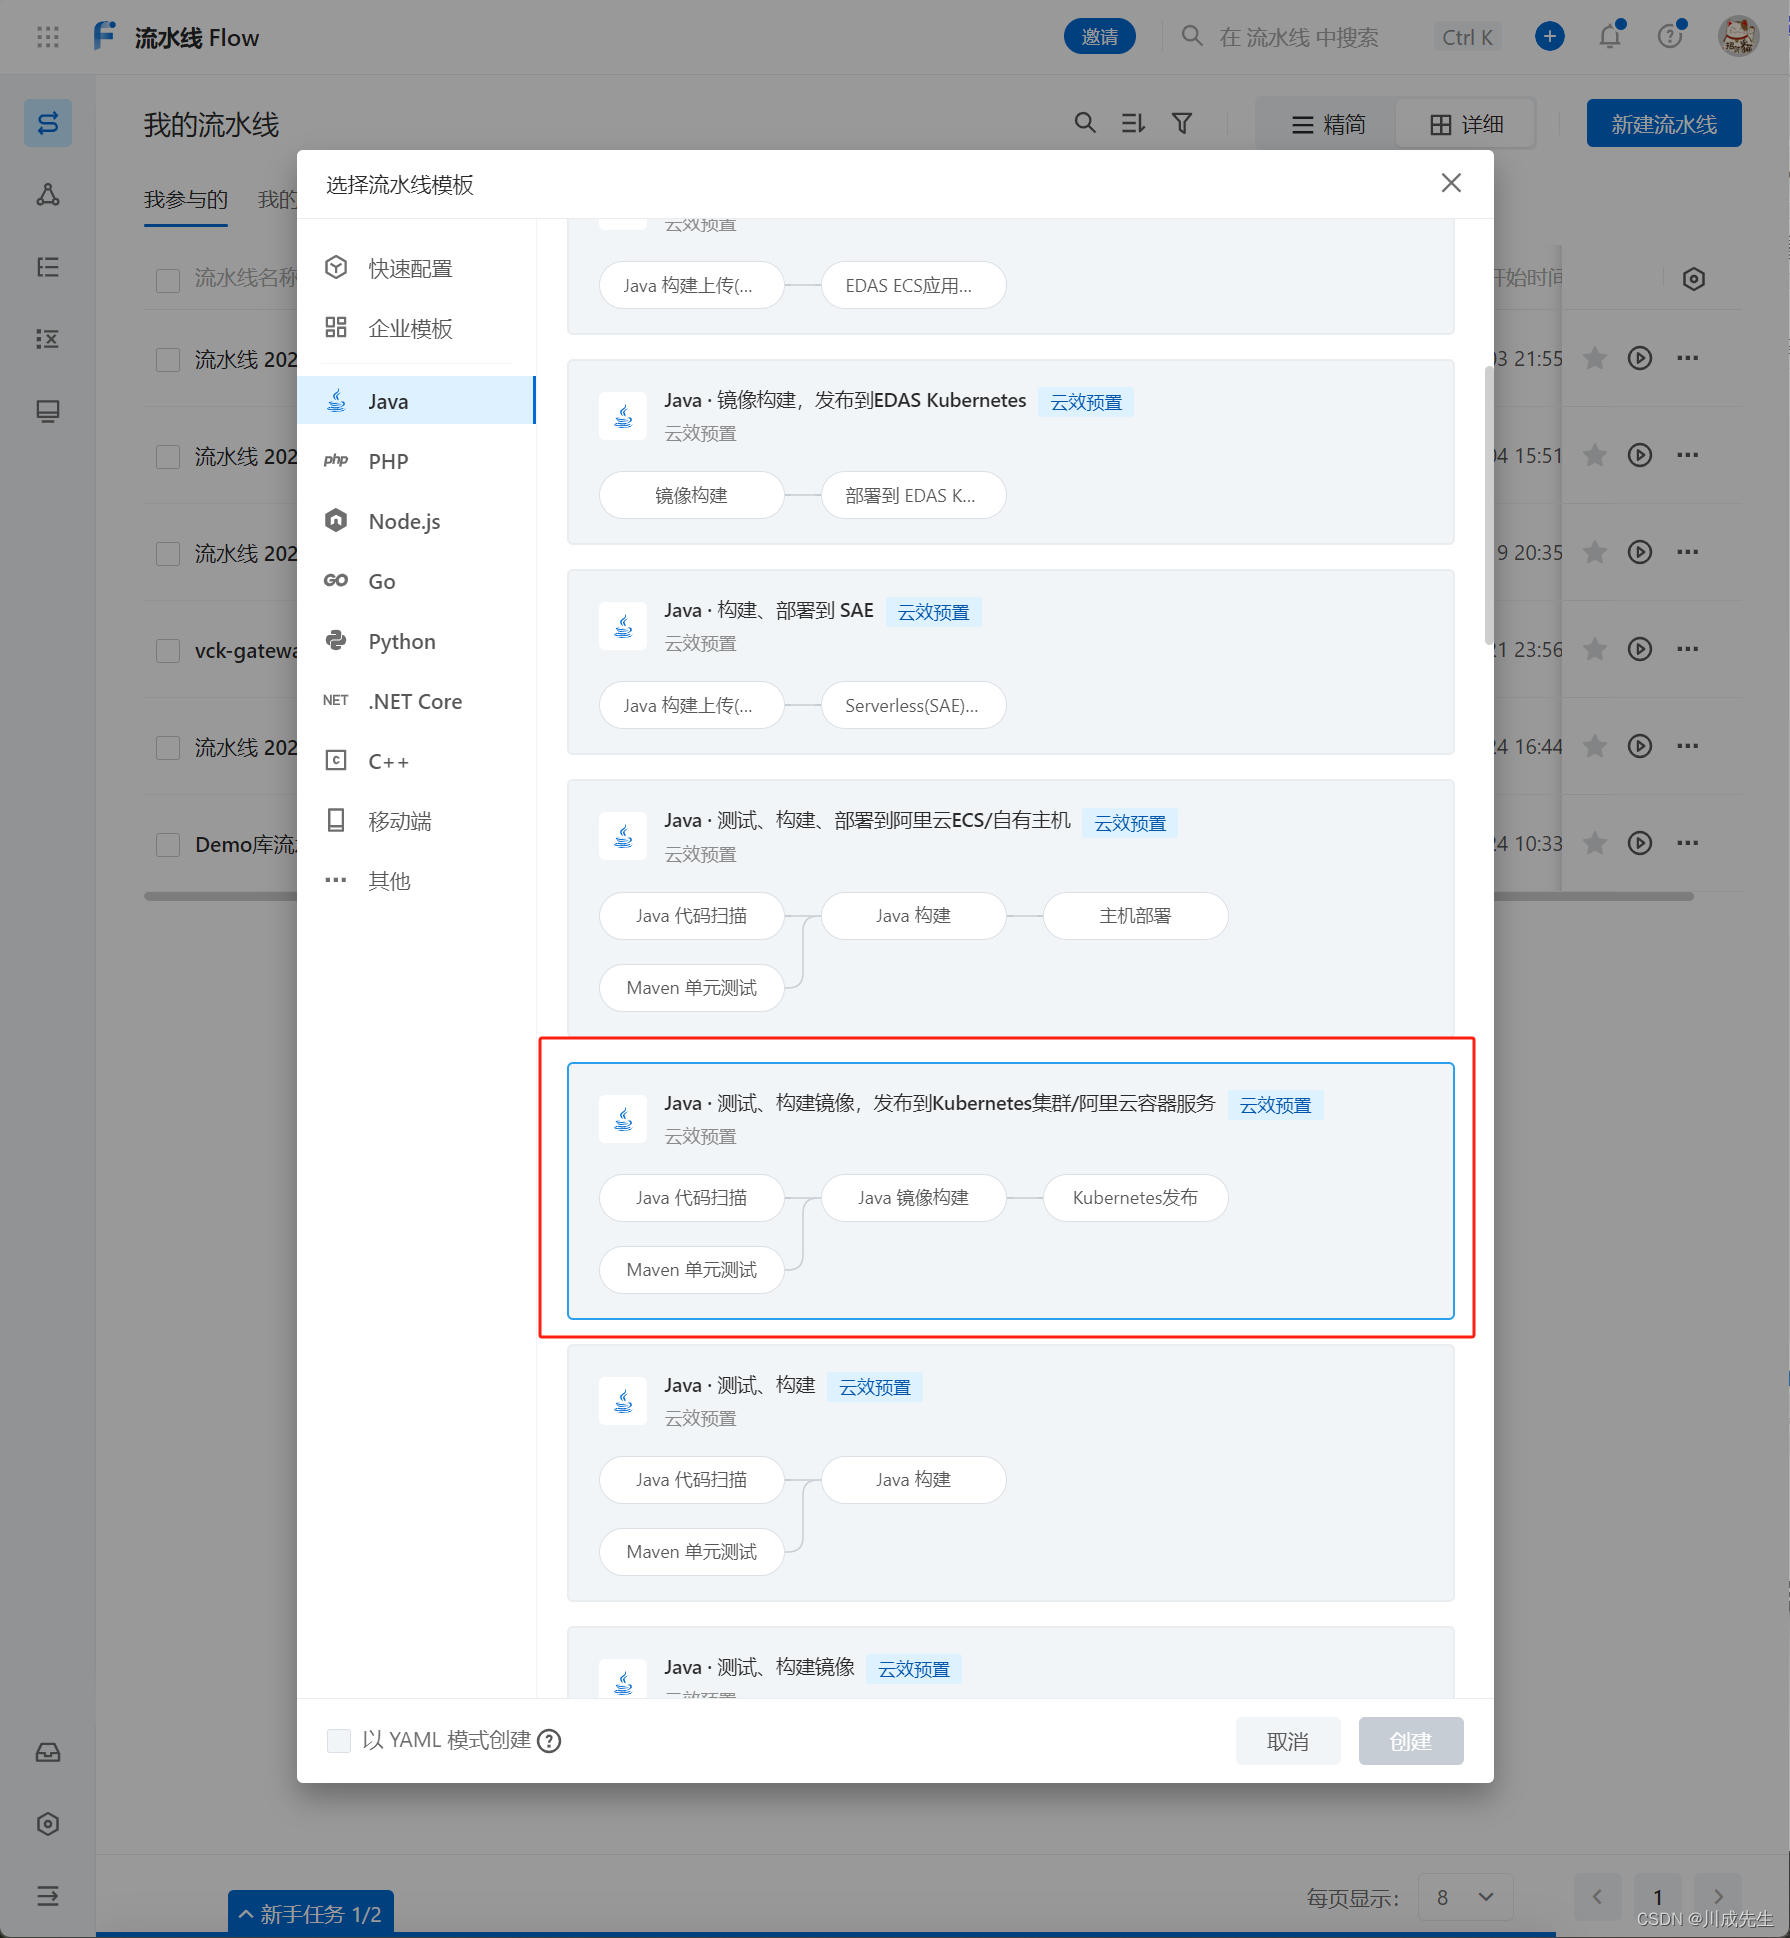
Task: Open the 我参与的 tab
Action: coord(186,199)
